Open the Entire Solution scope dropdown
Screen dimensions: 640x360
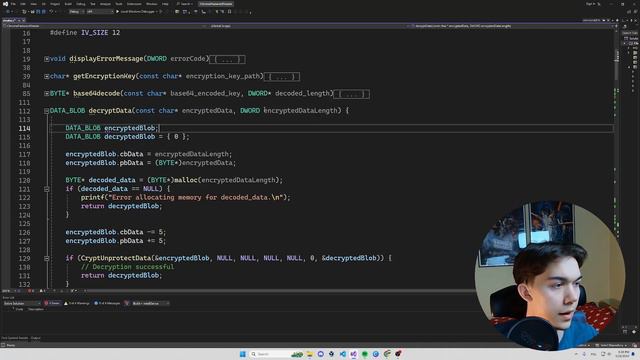pos(22,303)
